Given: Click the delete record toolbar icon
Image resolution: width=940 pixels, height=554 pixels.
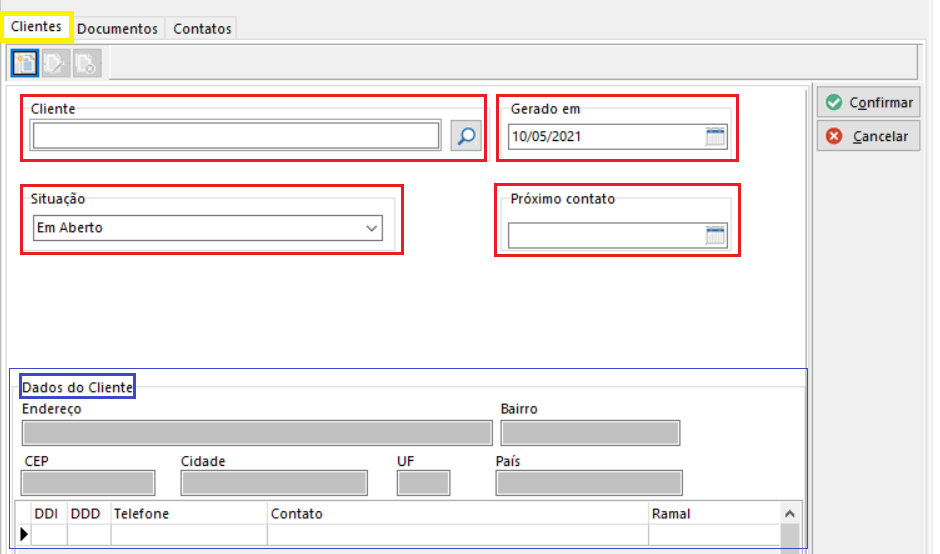Looking at the screenshot, I should pyautogui.click(x=87, y=63).
